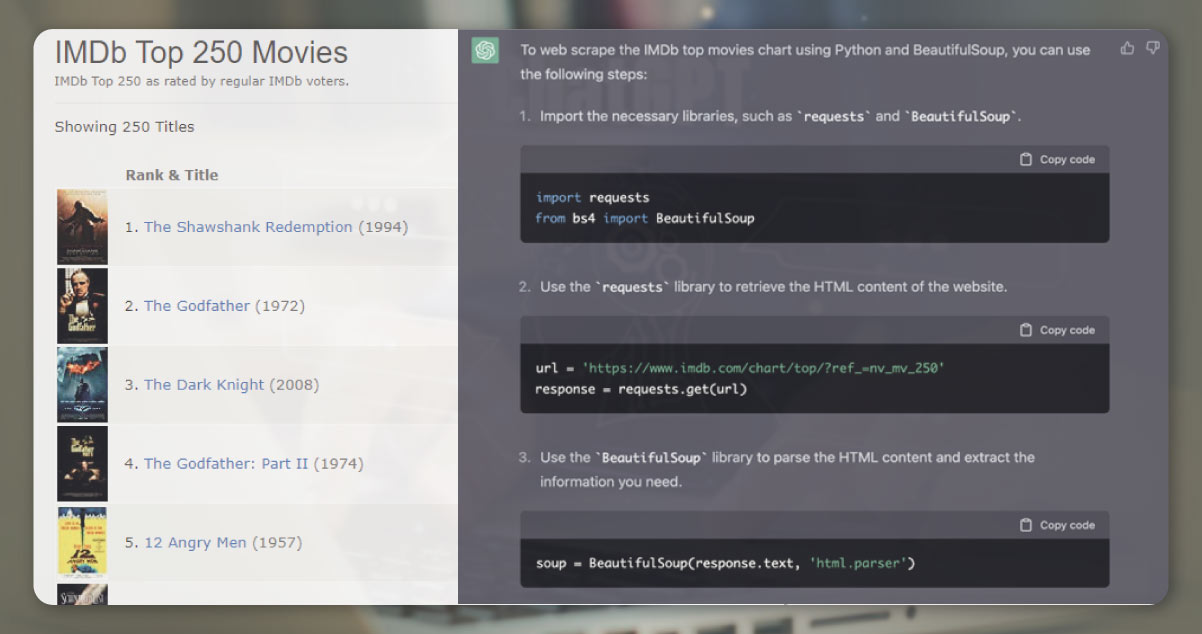This screenshot has width=1202, height=634.
Task: Click the year (1957) beside 12 Angry Men
Action: tap(277, 543)
